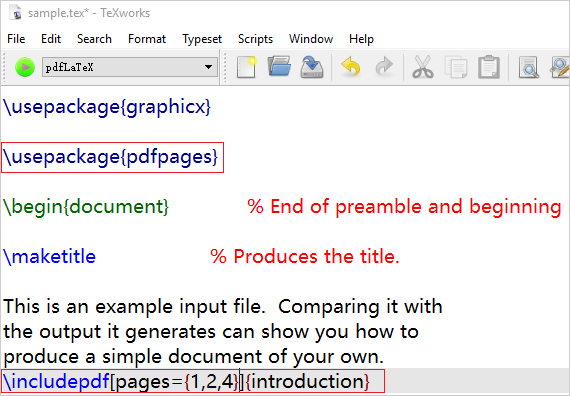Screen dimensions: 570x396
Task: Click the Find magnifier icon
Action: (528, 67)
